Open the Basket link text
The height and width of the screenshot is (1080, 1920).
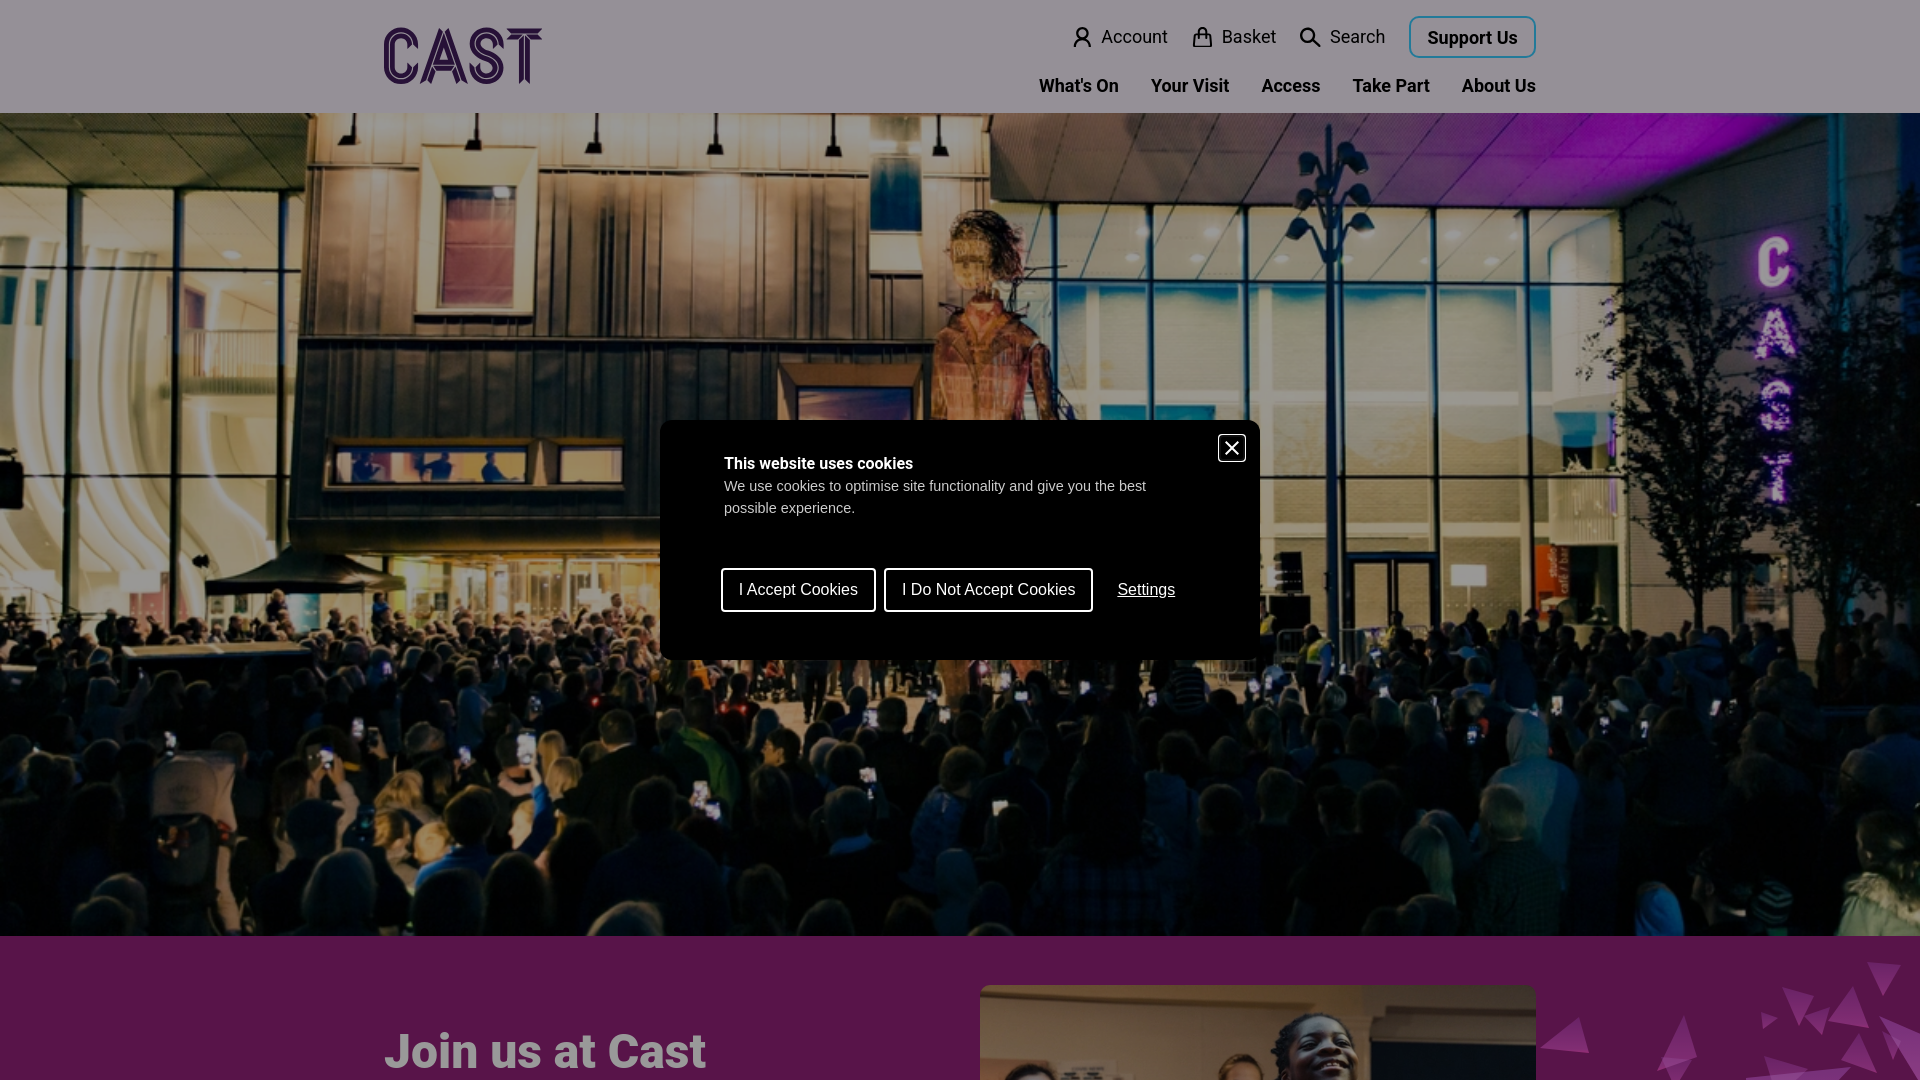pyautogui.click(x=1249, y=37)
